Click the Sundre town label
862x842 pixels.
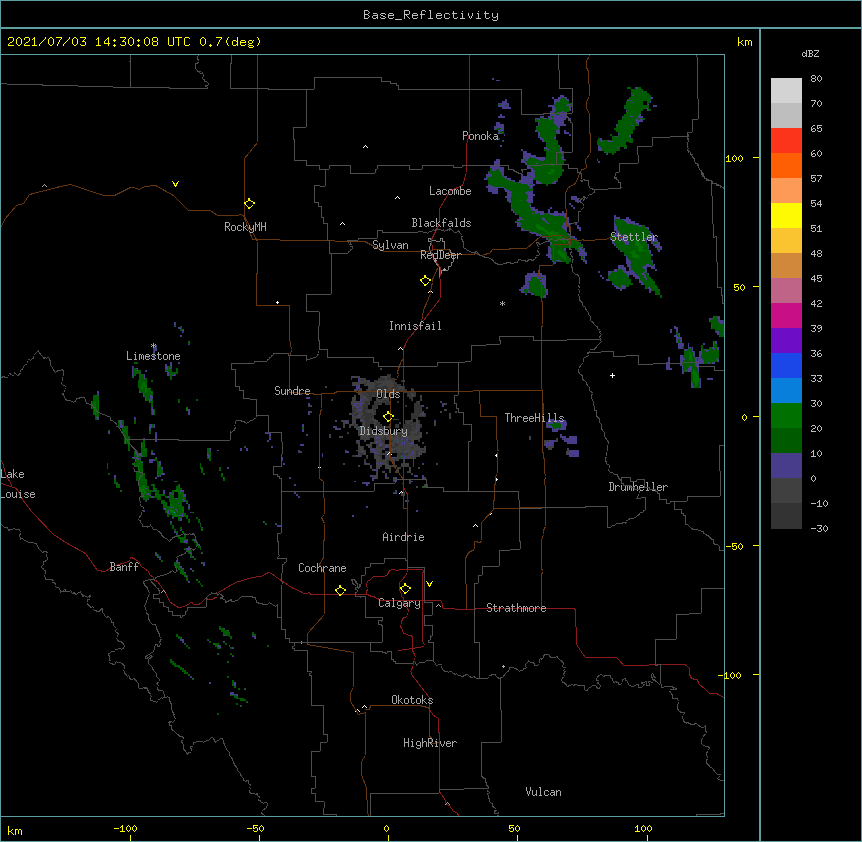click(x=292, y=391)
